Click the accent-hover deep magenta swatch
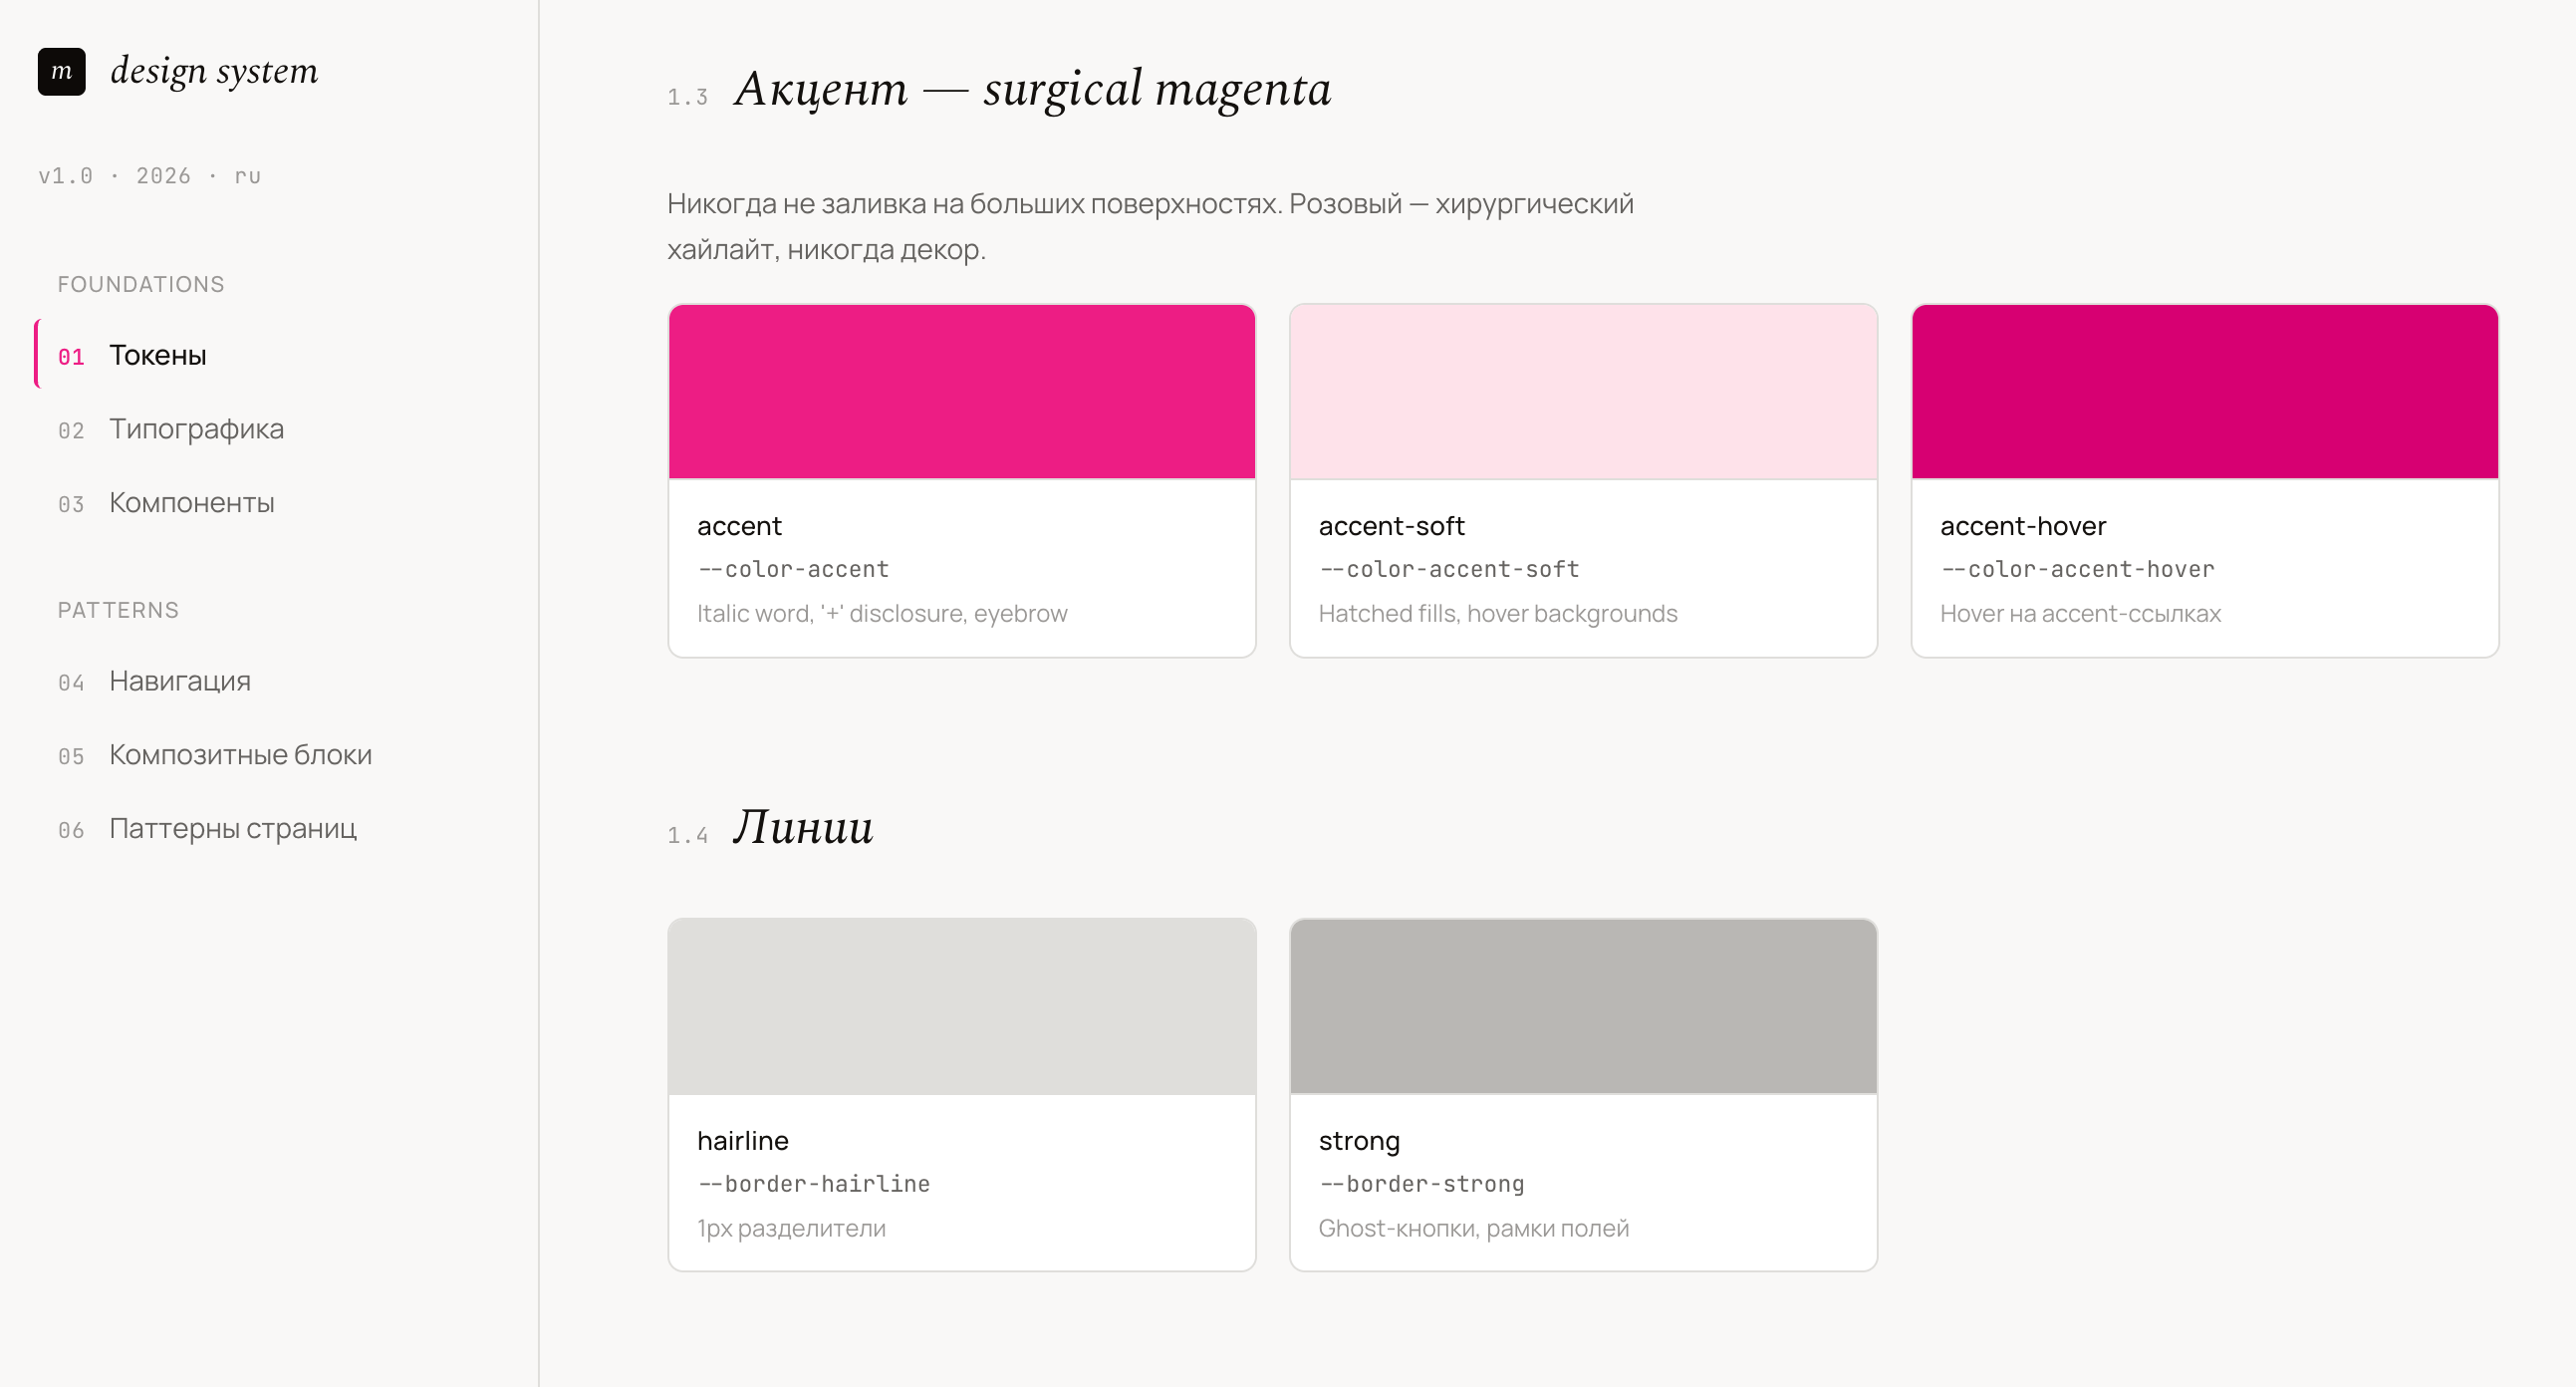This screenshot has height=1387, width=2576. (x=2205, y=392)
